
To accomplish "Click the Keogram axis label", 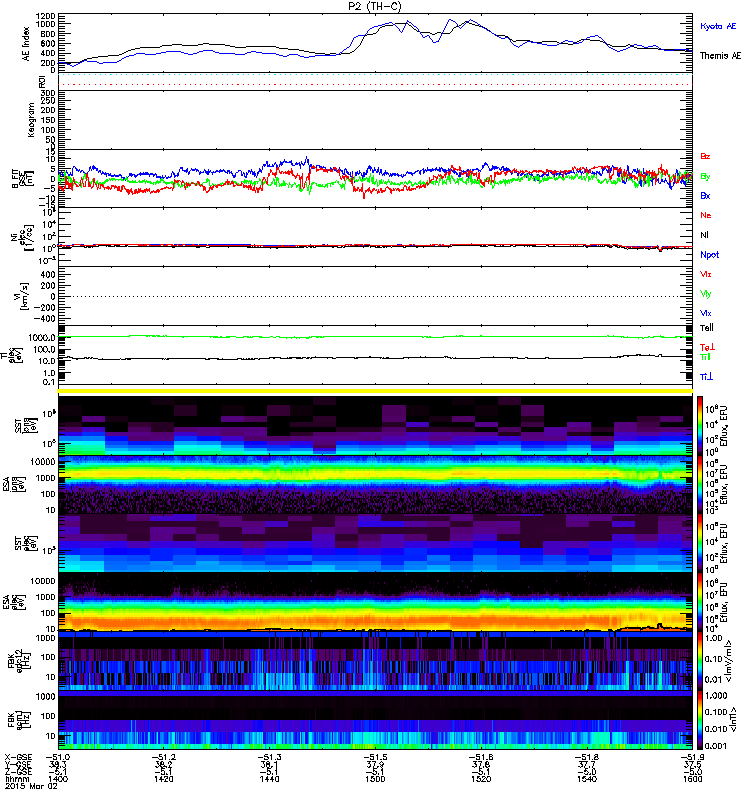I will coord(31,119).
